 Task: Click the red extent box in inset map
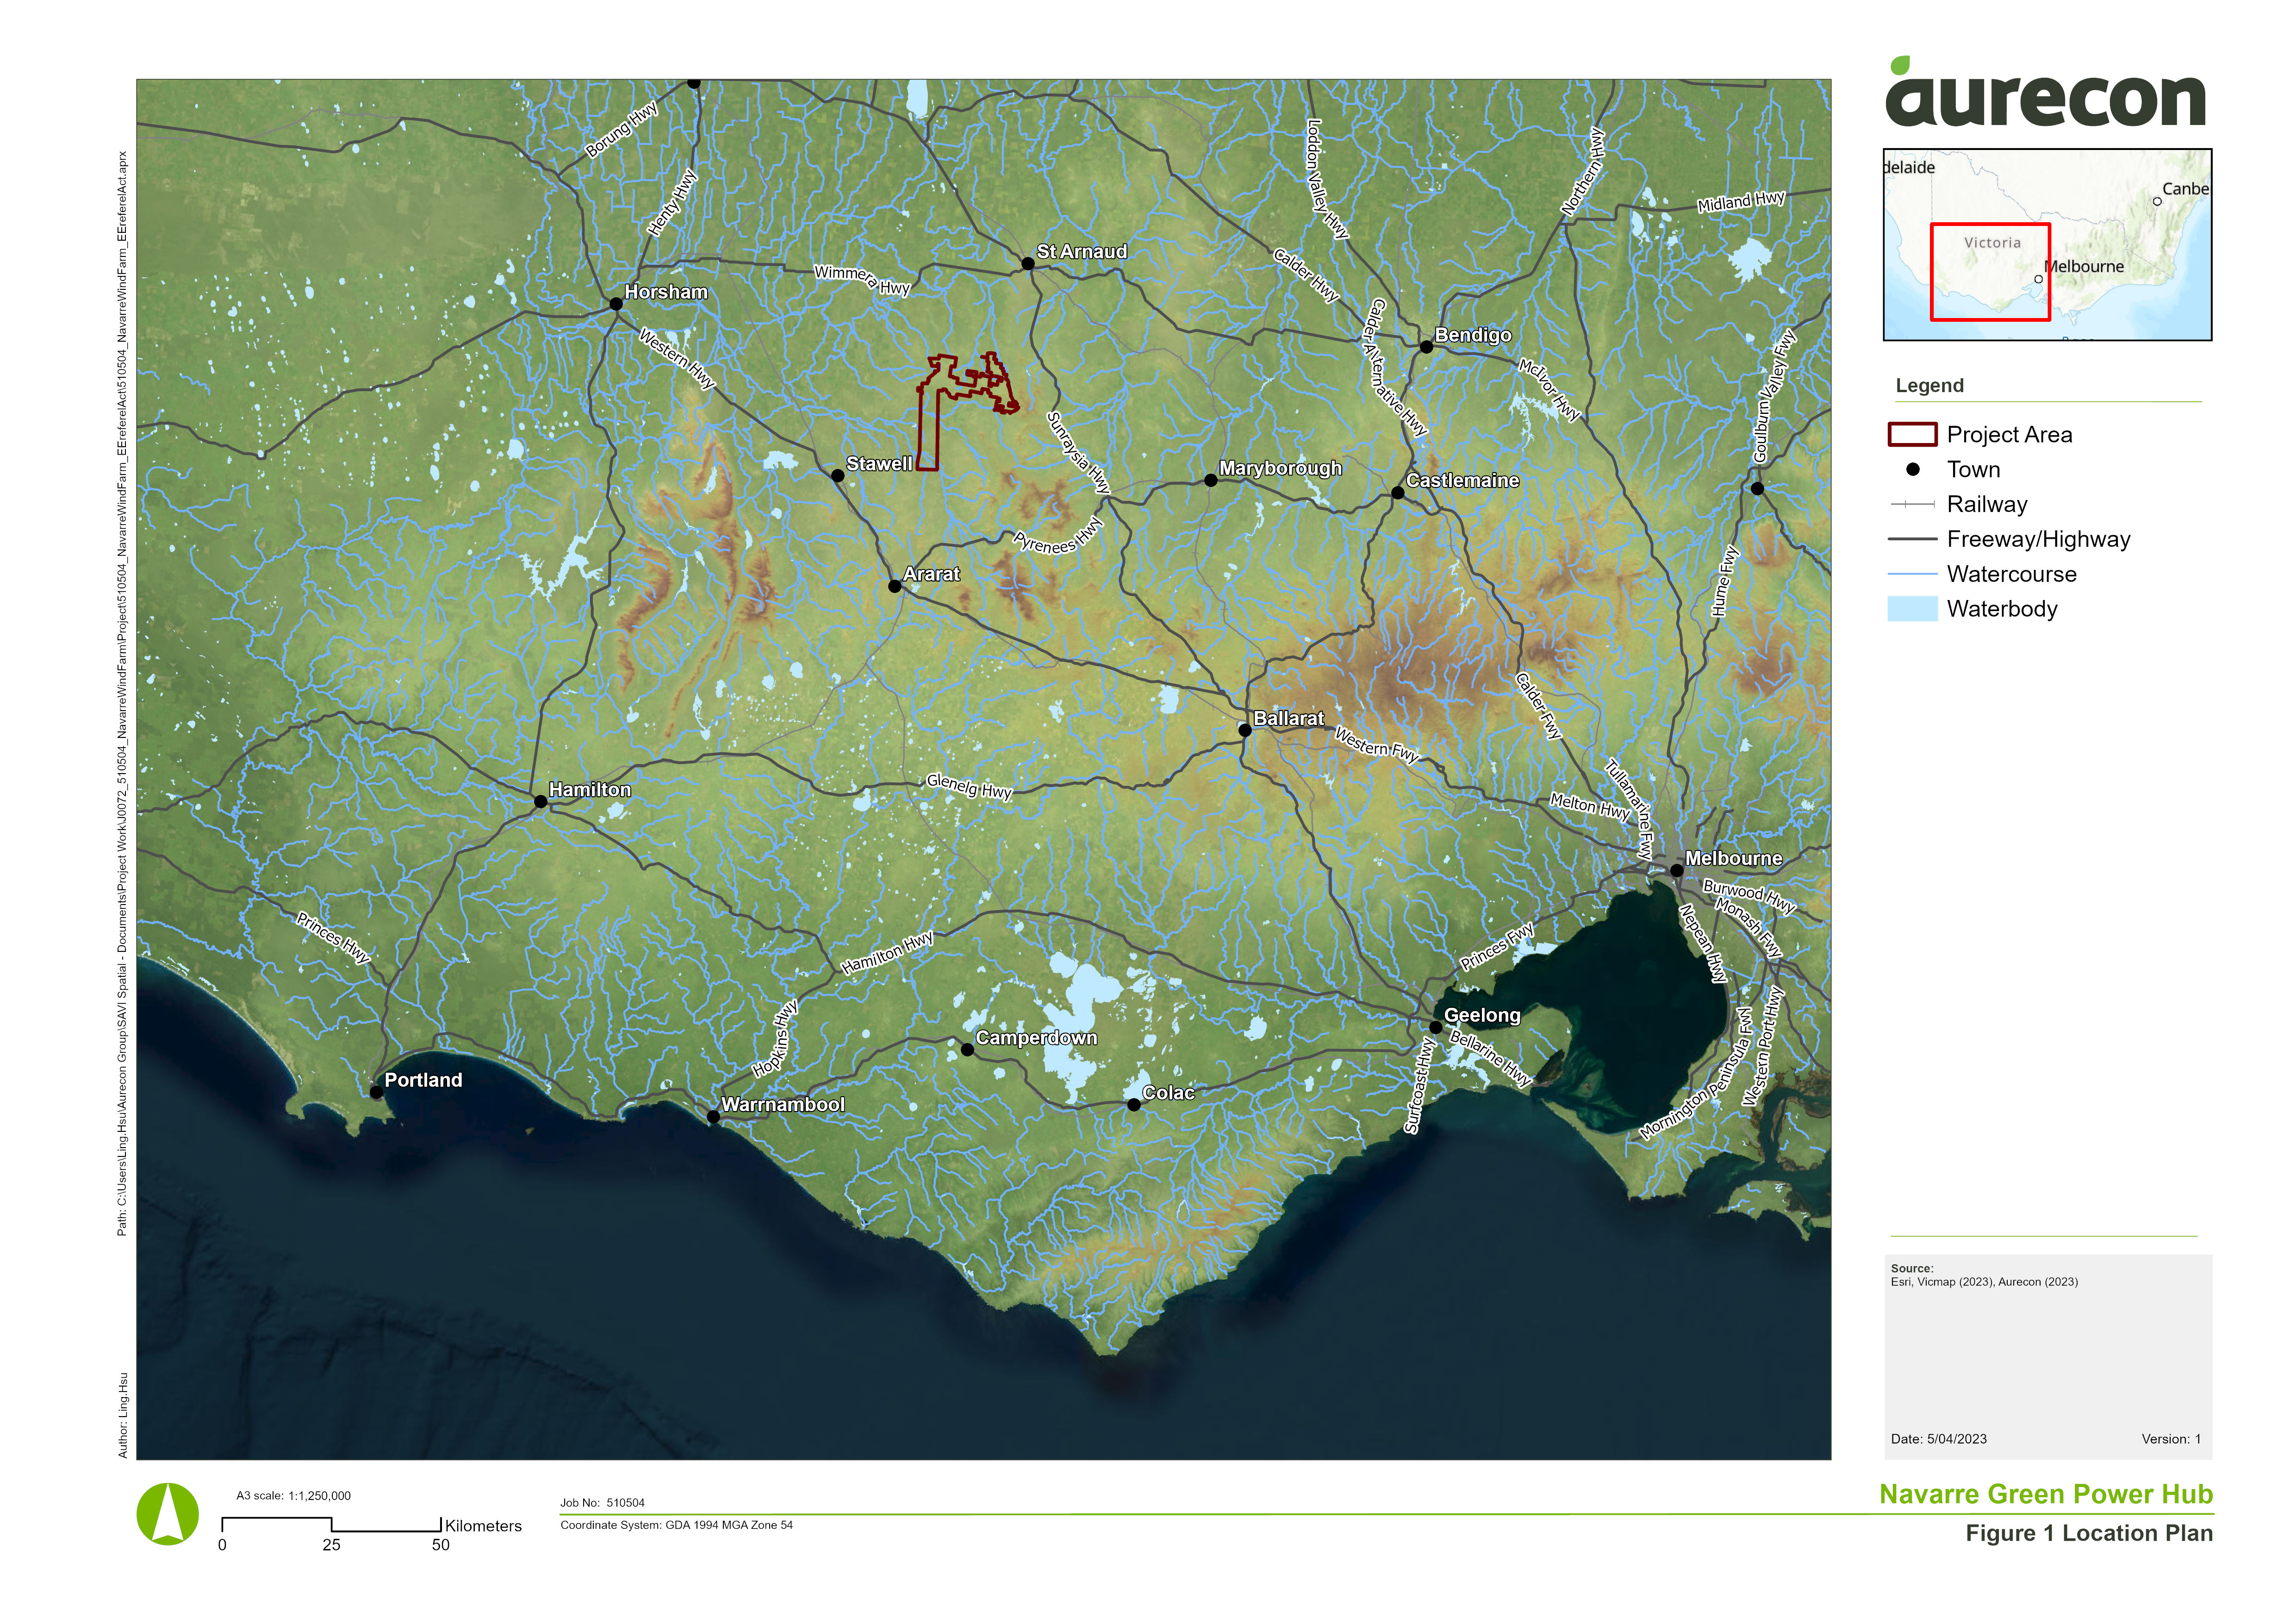click(x=1990, y=272)
